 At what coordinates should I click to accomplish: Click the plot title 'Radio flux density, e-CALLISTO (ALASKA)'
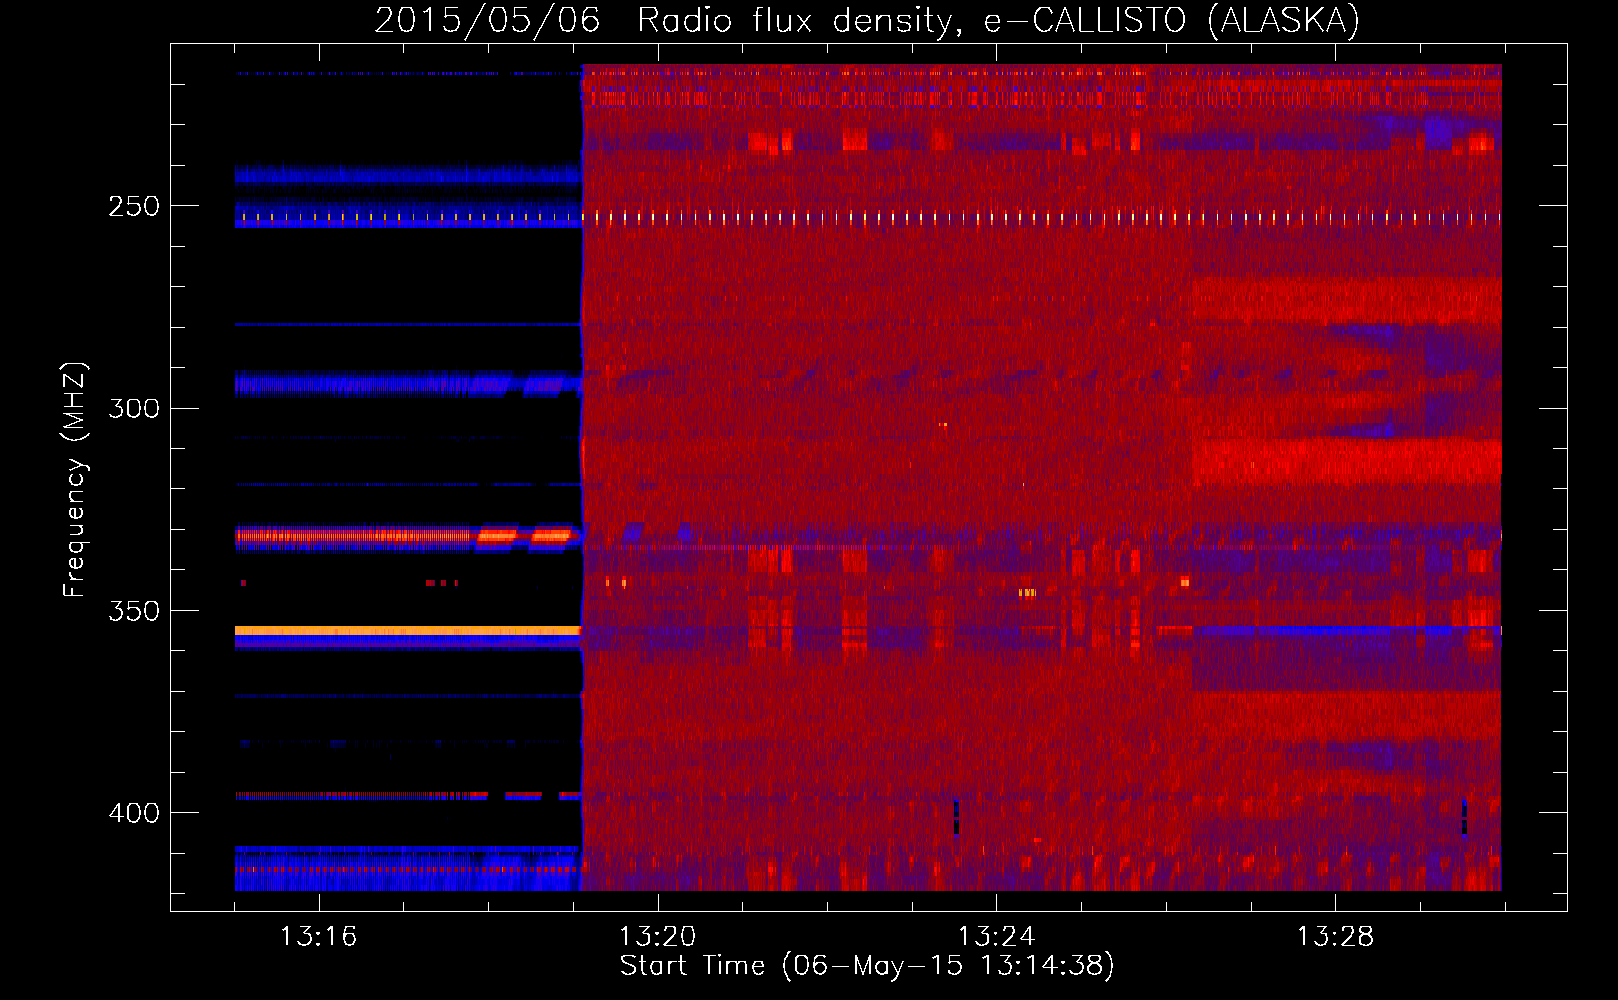[998, 21]
